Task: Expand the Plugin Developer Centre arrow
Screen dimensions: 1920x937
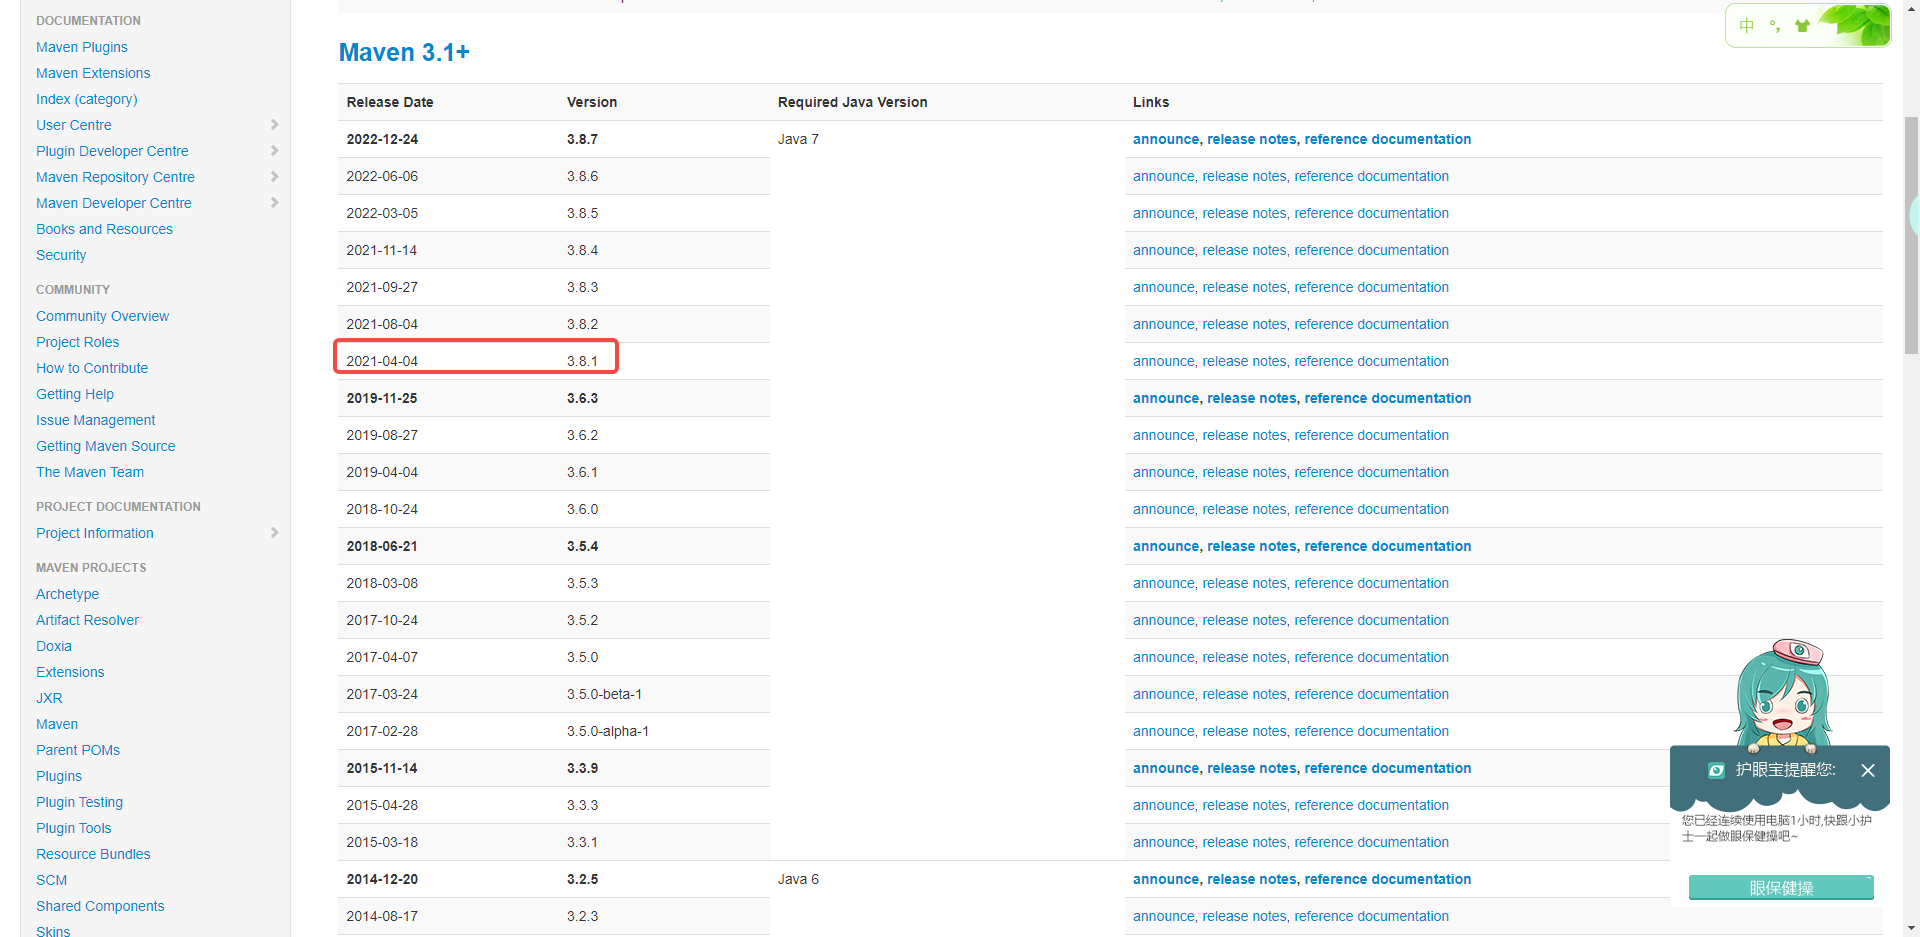Action: 274,151
